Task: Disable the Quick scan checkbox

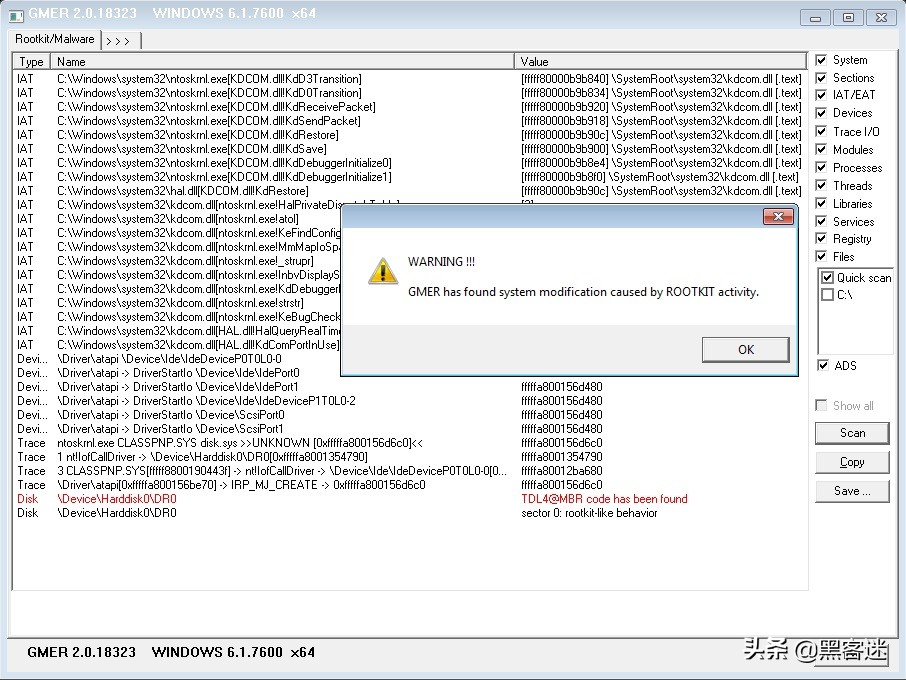Action: [x=827, y=278]
